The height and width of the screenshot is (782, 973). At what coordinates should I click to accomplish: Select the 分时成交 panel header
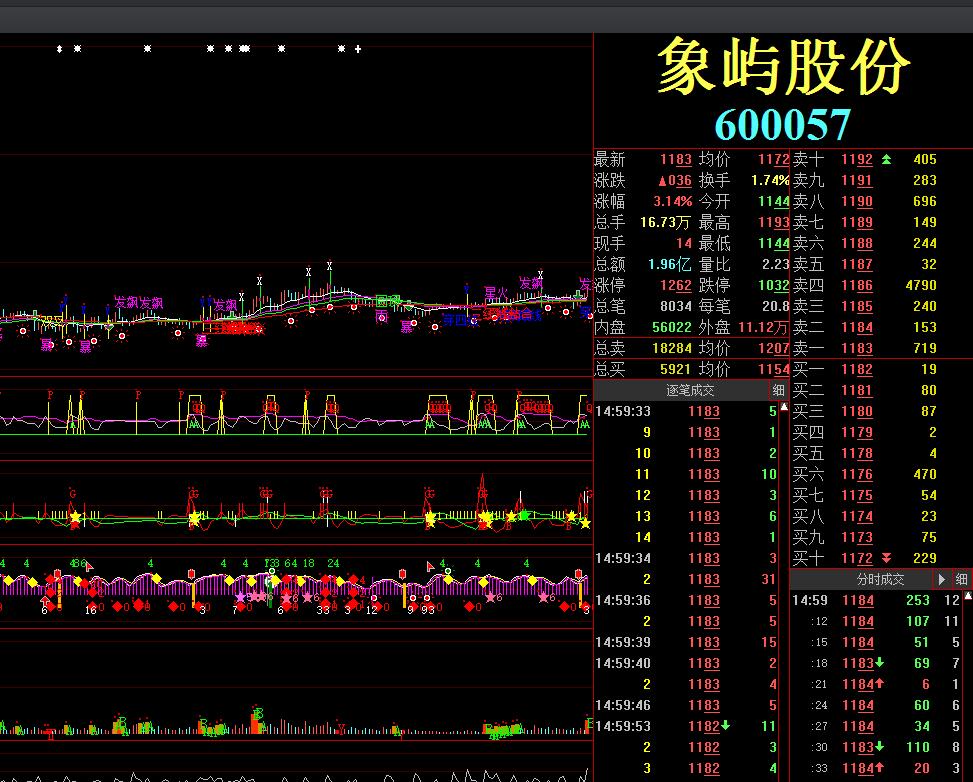pos(880,579)
